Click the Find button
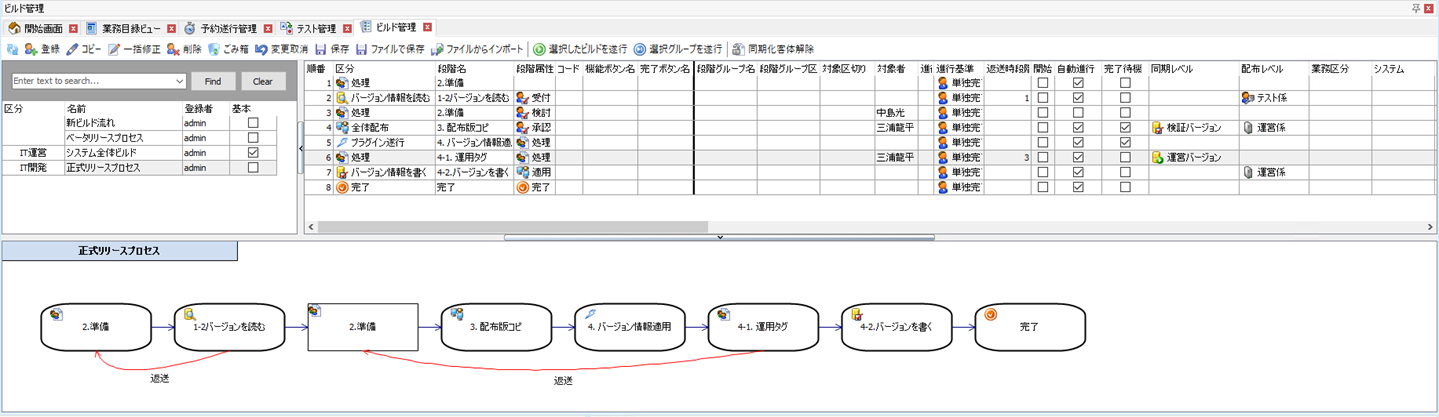 213,81
